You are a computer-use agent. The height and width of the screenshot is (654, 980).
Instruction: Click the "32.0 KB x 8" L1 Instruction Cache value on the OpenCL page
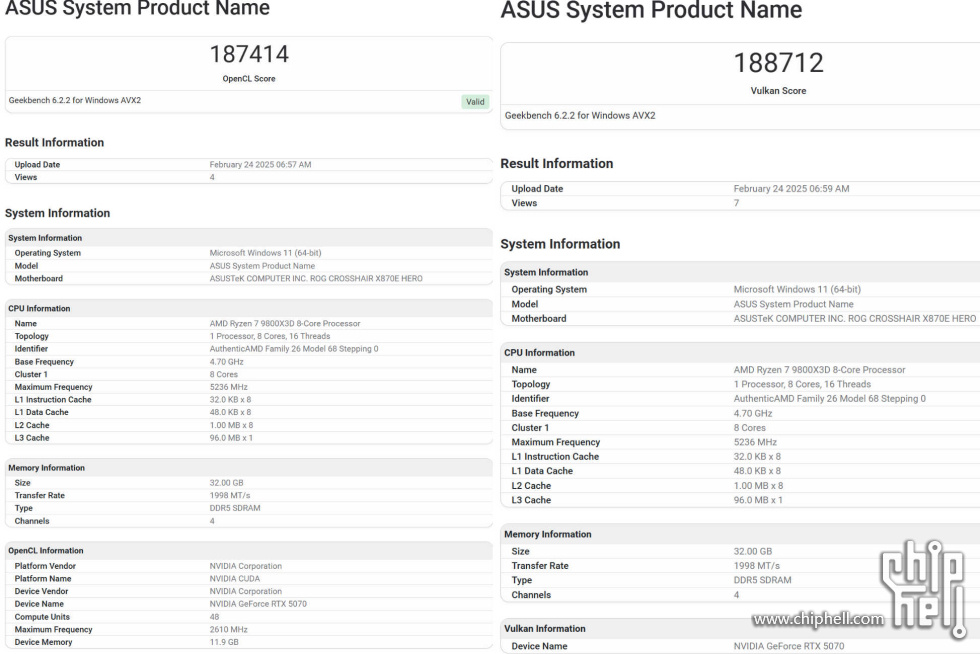230,400
